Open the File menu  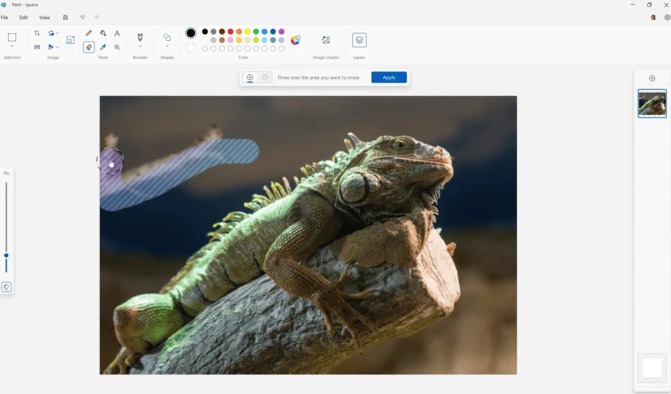point(4,18)
